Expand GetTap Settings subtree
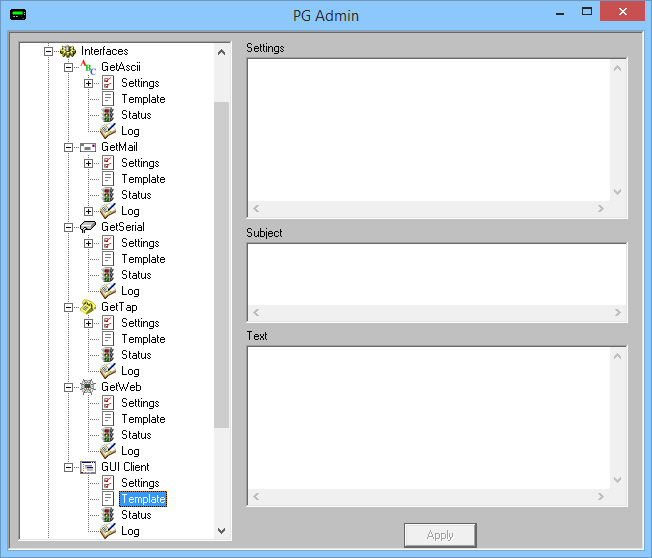Viewport: 652px width, 558px height. [x=88, y=323]
